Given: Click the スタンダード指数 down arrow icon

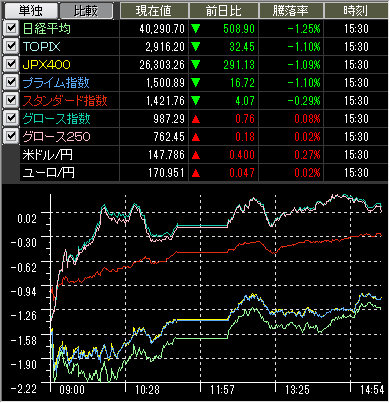Looking at the screenshot, I should pos(196,101).
